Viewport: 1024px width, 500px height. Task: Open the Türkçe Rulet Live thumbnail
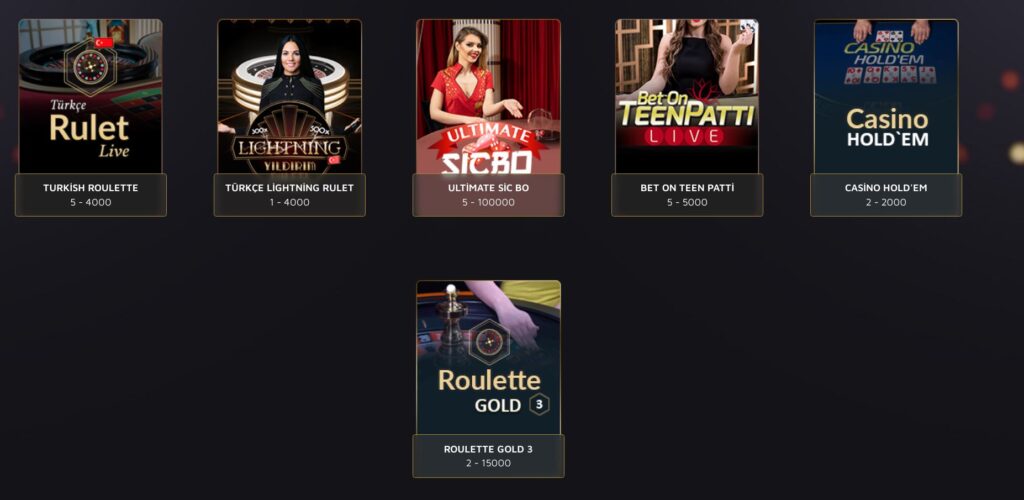90,96
